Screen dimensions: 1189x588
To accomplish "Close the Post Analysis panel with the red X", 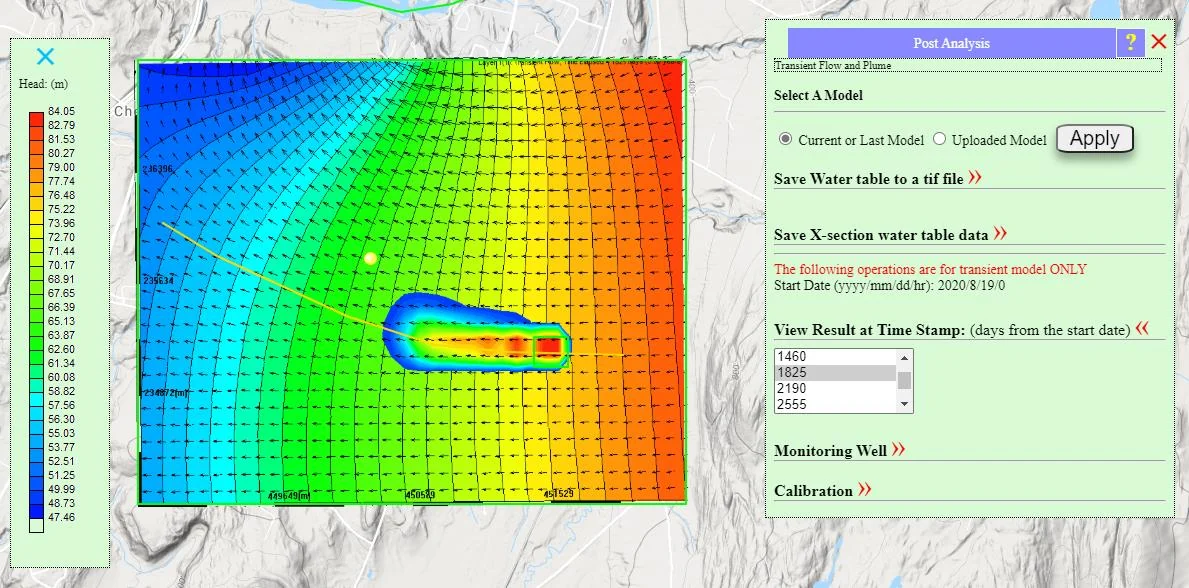I will coord(1159,42).
